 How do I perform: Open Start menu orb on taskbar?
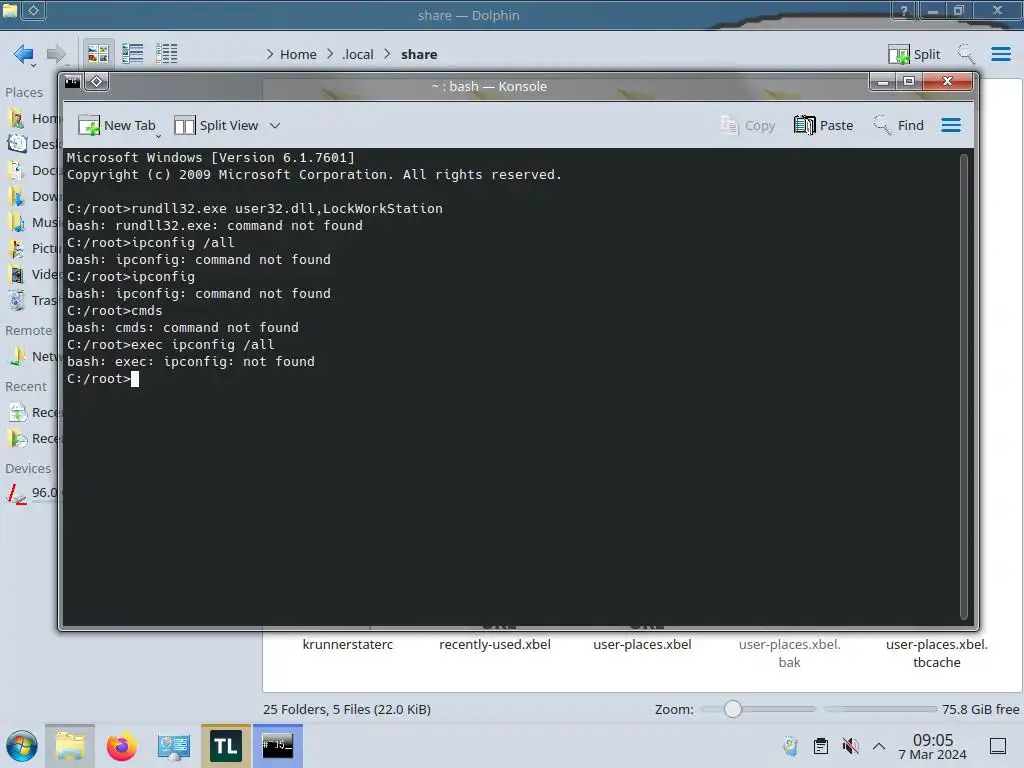point(22,746)
